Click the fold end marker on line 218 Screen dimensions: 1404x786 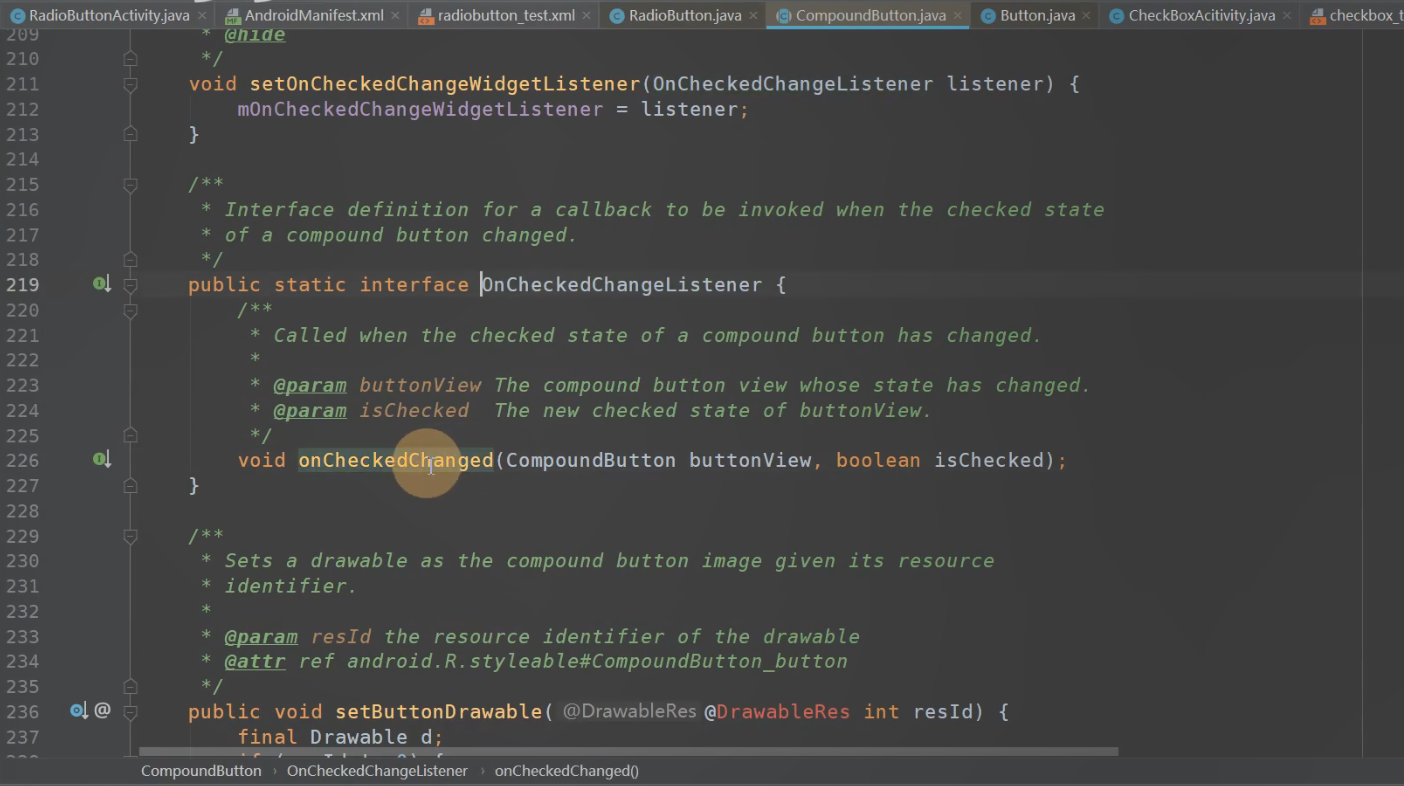(130, 259)
